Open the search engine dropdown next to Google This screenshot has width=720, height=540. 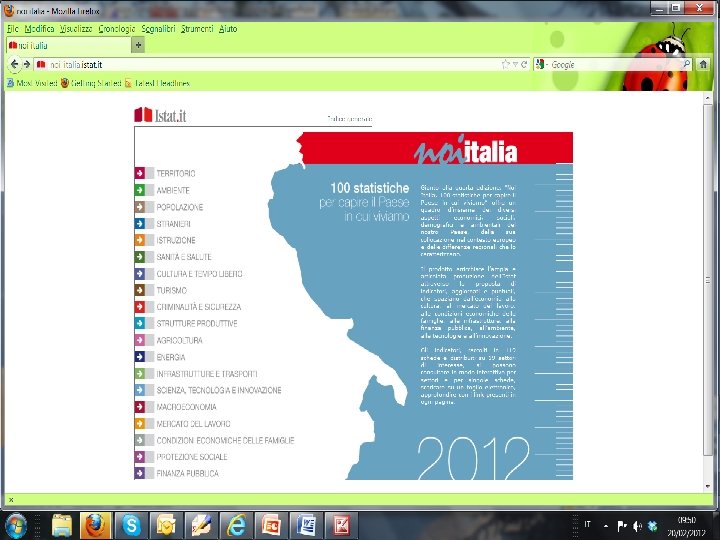coord(542,64)
